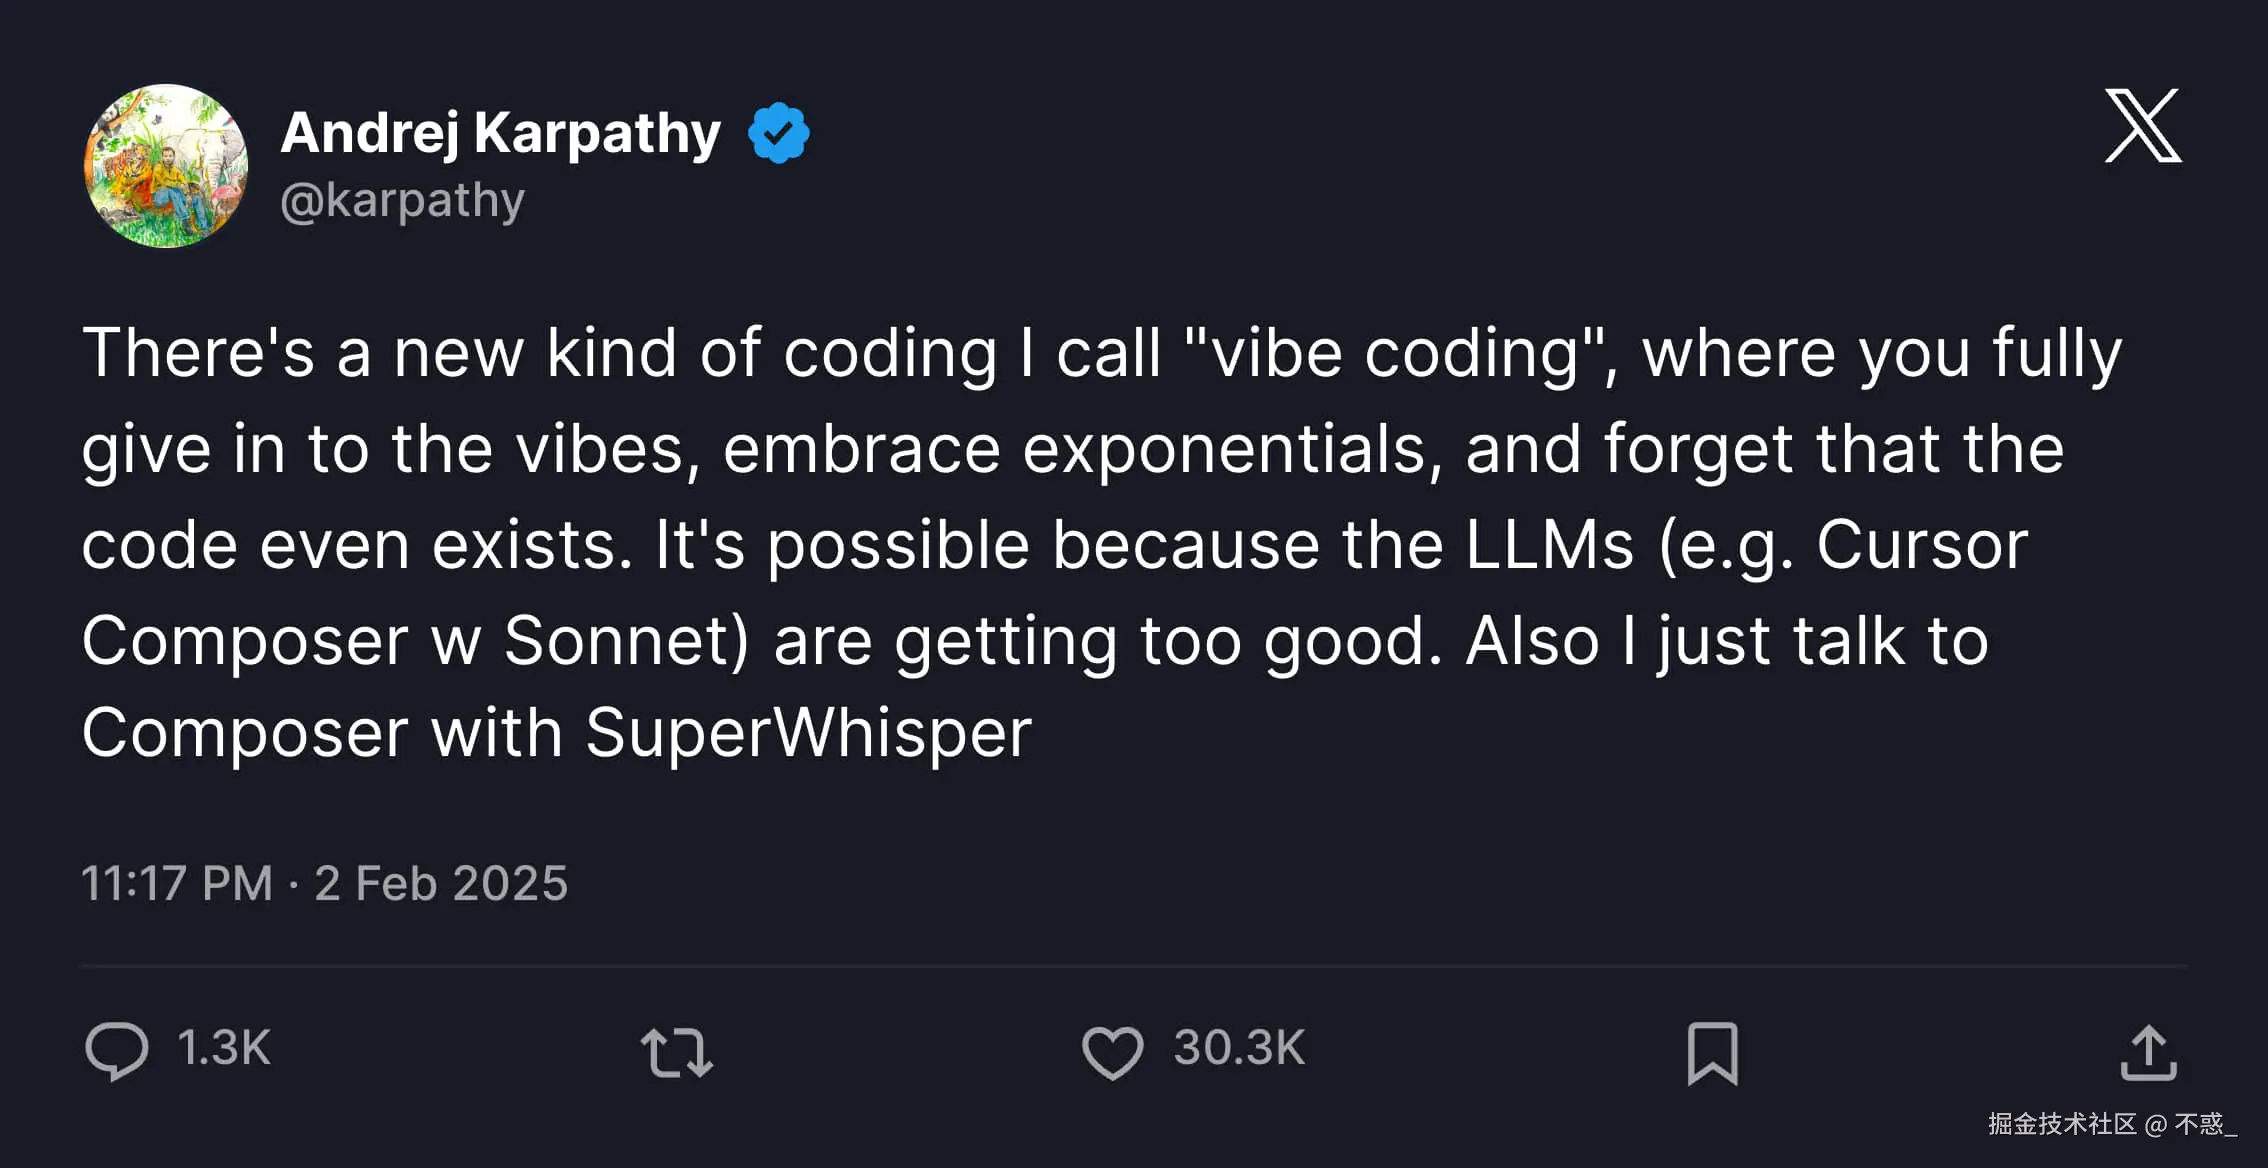Toggle bookmark status of the tweet

1712,1053
